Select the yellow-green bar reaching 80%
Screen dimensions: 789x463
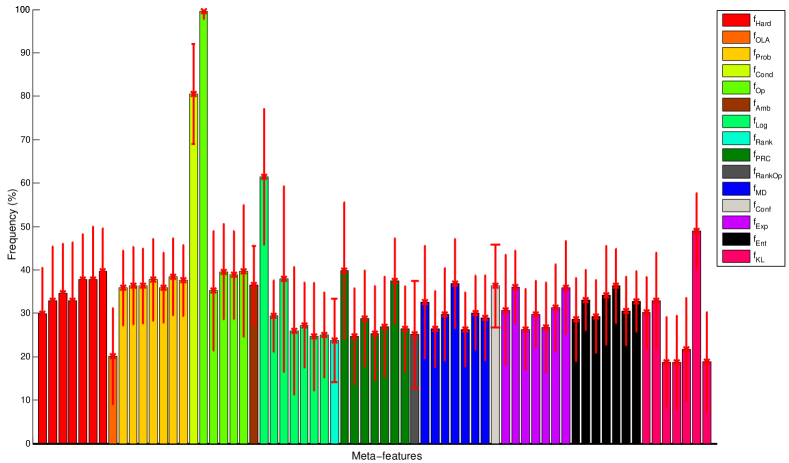(x=193, y=269)
